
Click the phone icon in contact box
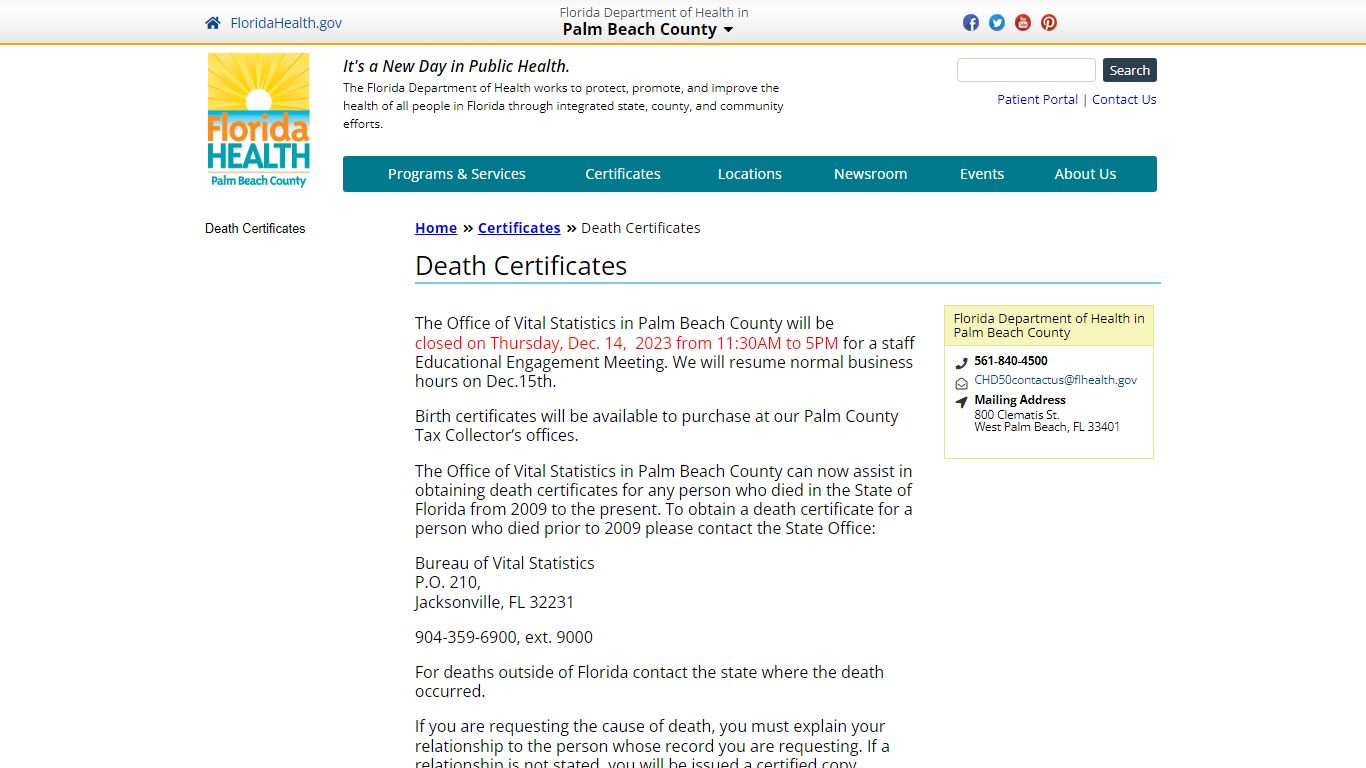point(961,363)
